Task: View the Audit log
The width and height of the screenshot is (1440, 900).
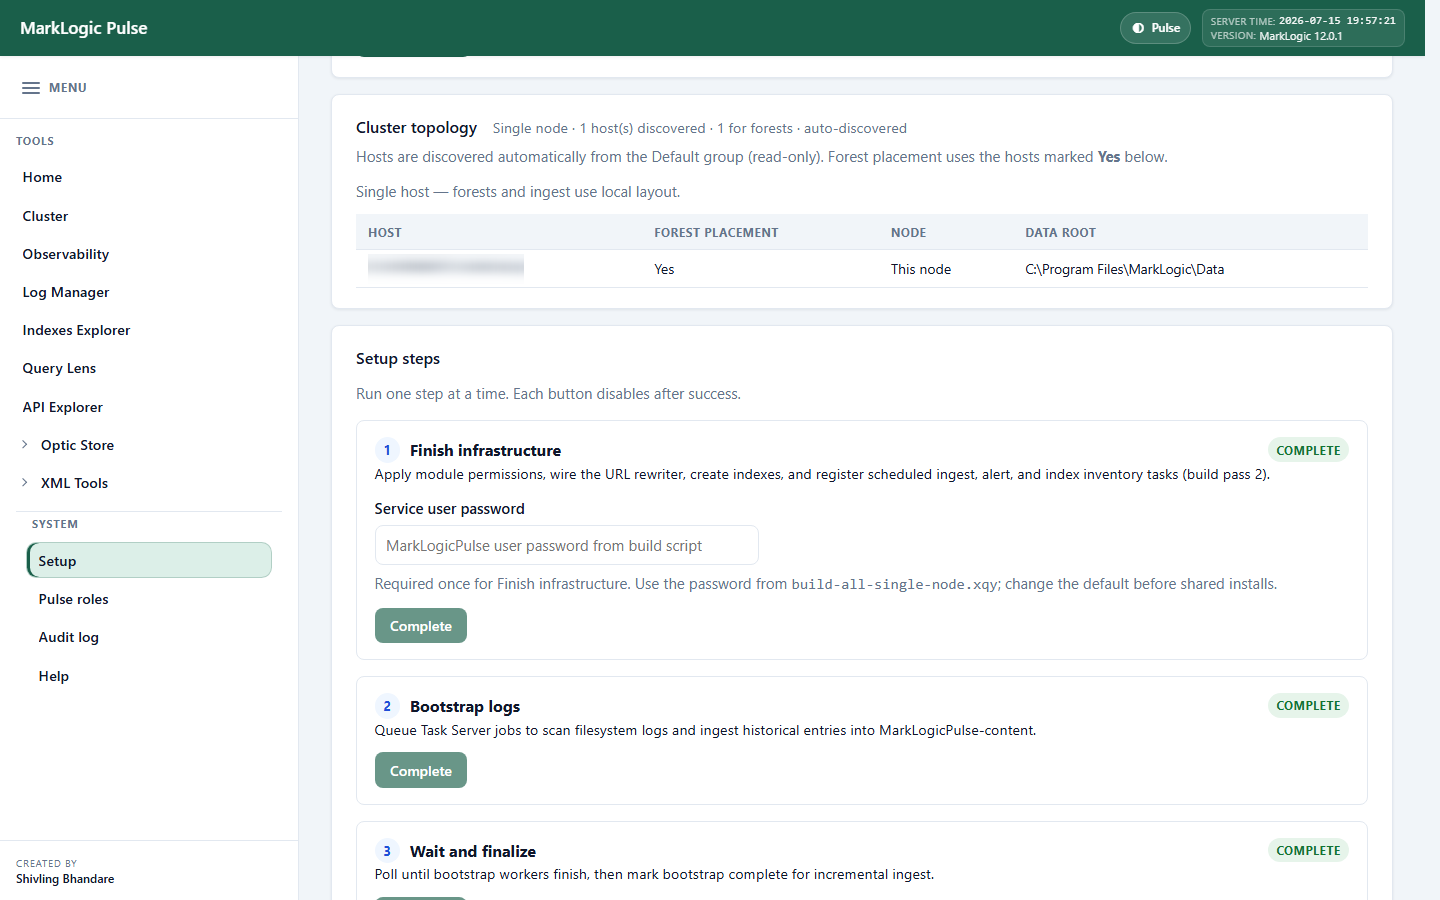Action: [x=68, y=637]
